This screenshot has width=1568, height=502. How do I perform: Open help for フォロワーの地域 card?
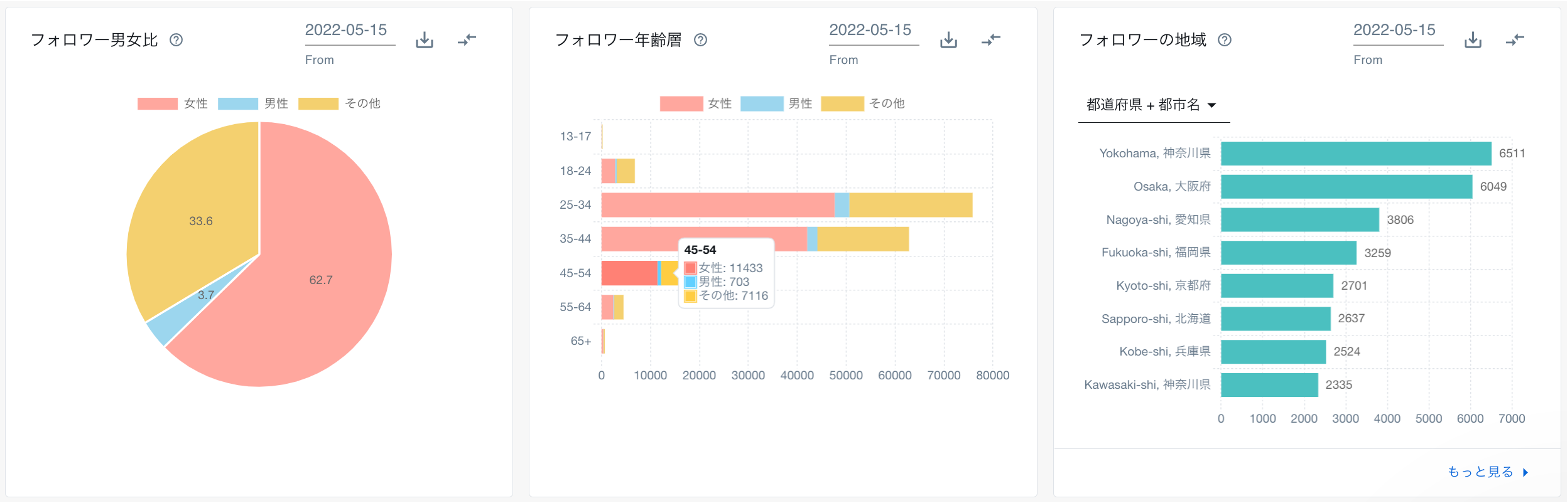click(1224, 40)
